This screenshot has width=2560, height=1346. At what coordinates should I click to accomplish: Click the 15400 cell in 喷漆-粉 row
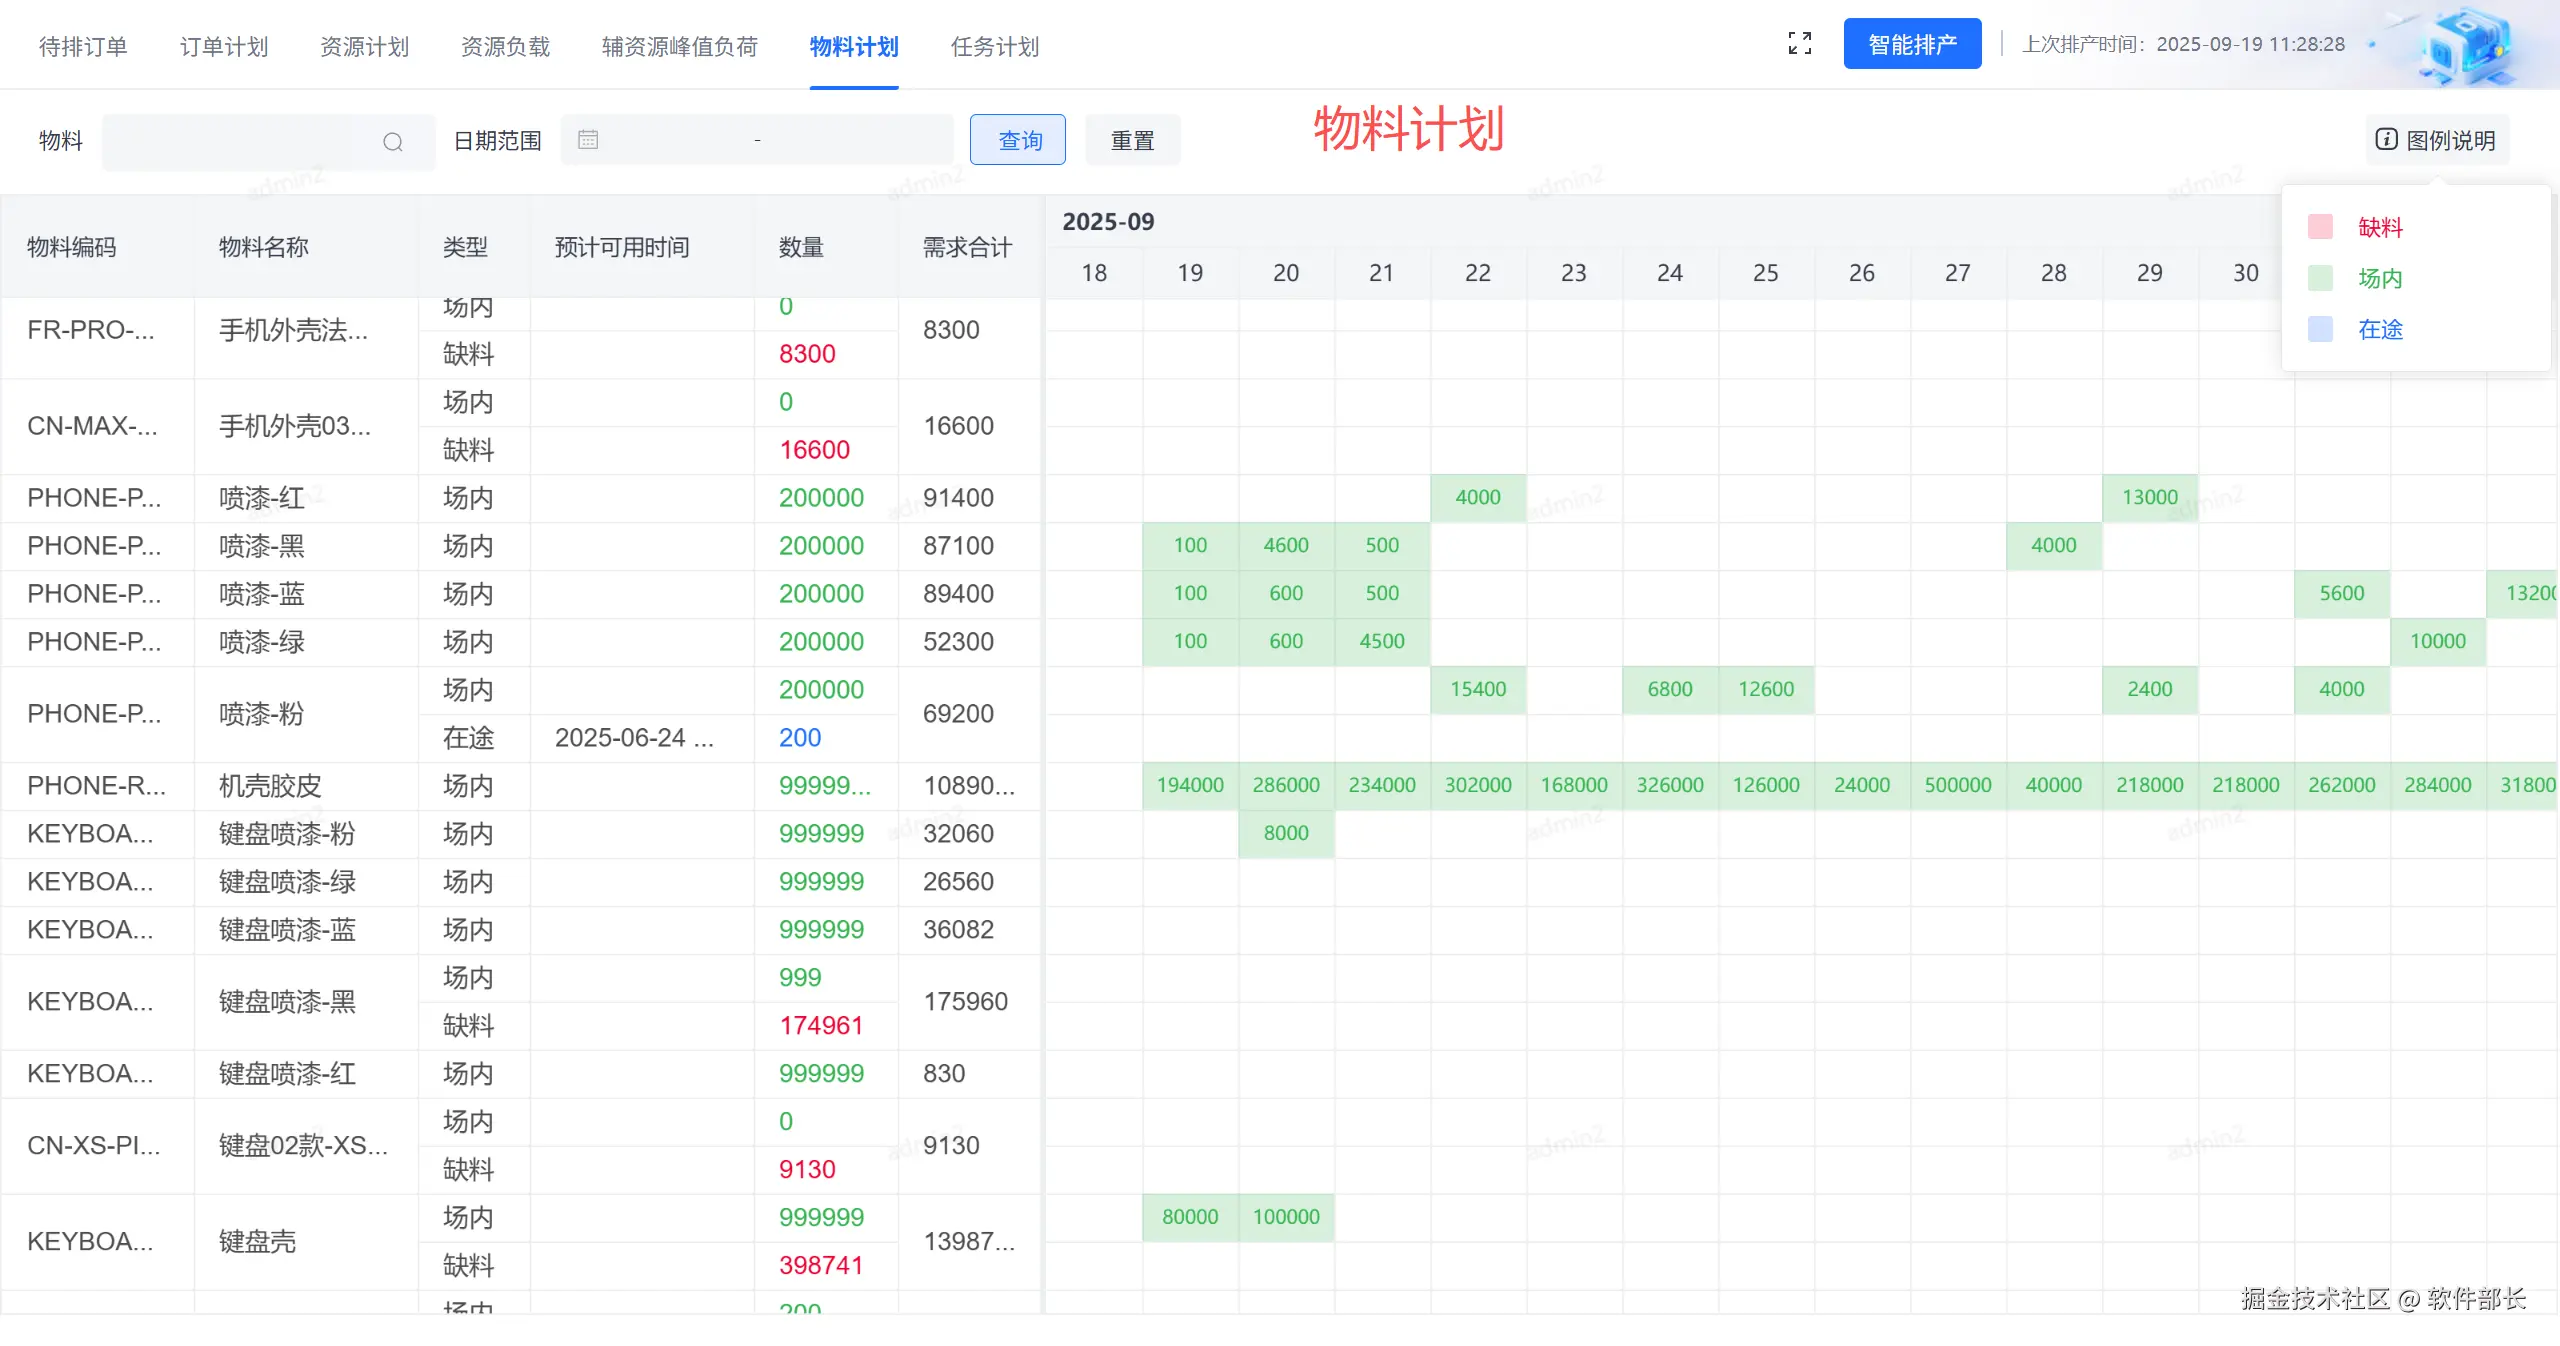1477,689
